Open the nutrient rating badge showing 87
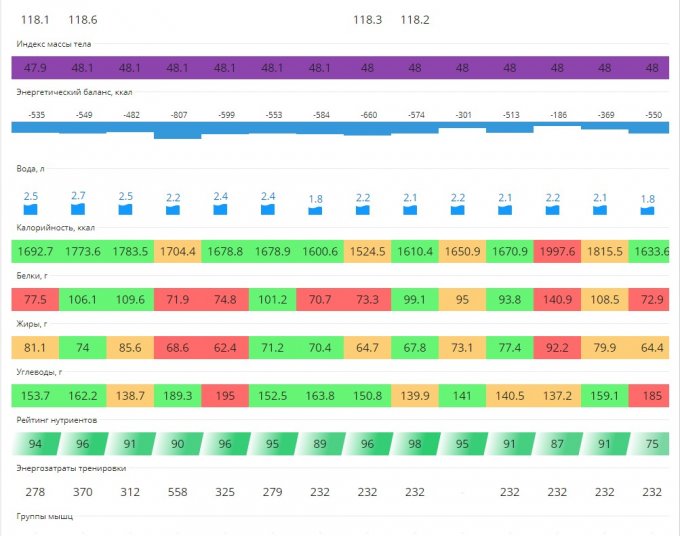 coord(557,443)
